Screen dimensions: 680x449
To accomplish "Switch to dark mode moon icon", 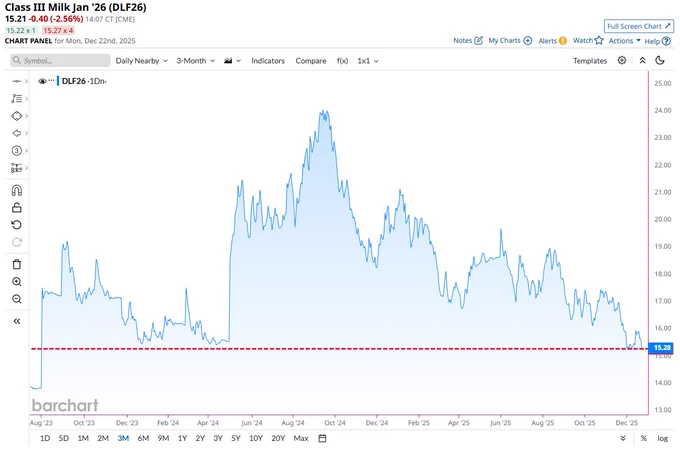I will 660,60.
